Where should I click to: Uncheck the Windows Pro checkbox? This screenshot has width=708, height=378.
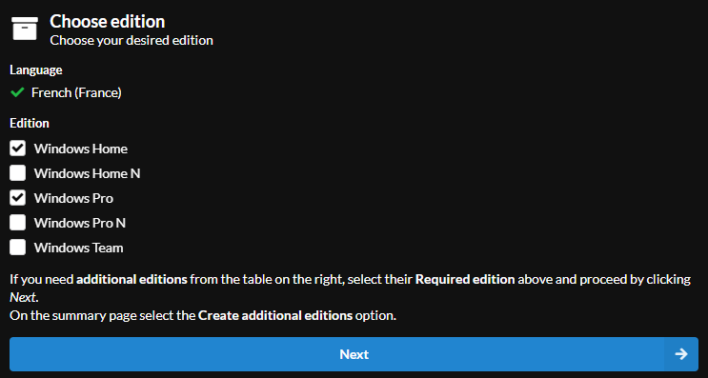pos(18,198)
